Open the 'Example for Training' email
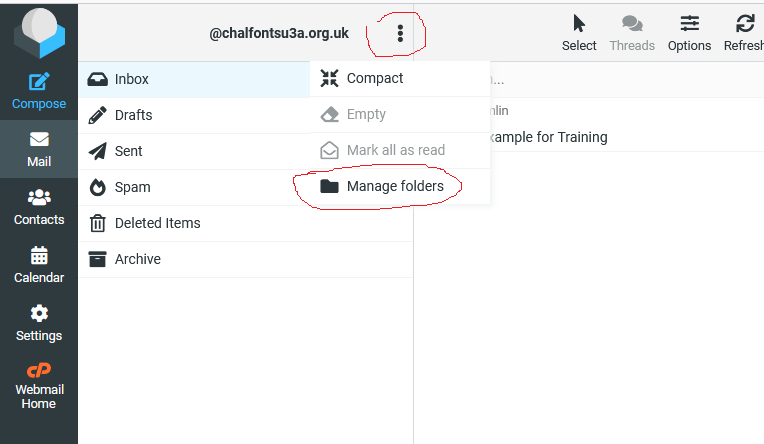The height and width of the screenshot is (444, 764). coord(545,137)
